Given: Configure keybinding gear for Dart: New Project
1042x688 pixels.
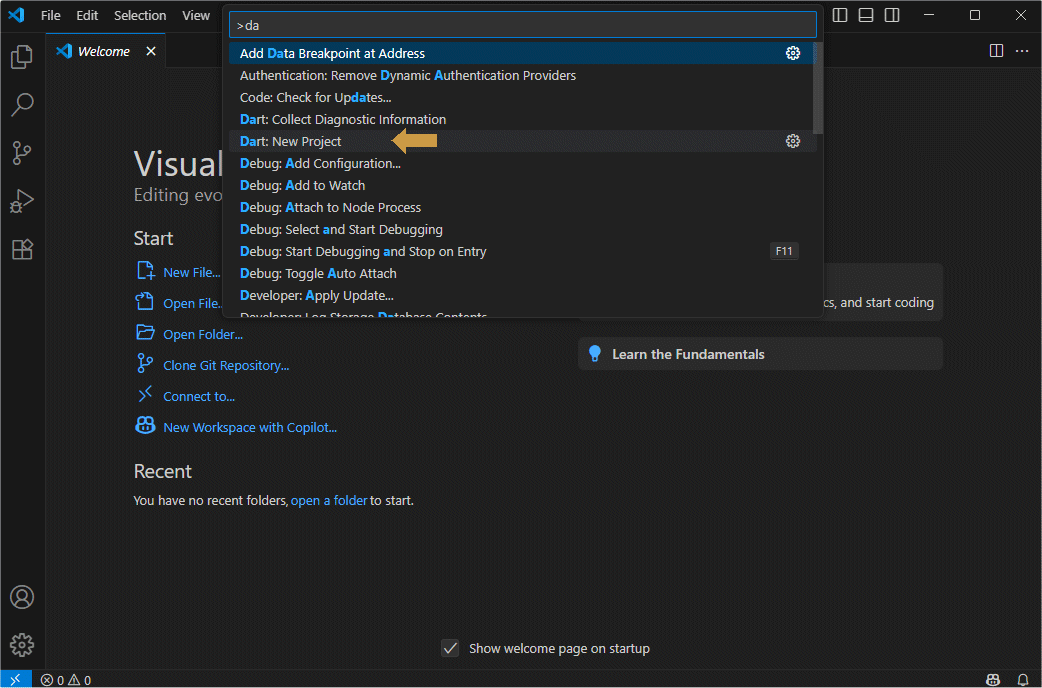Looking at the screenshot, I should (793, 142).
